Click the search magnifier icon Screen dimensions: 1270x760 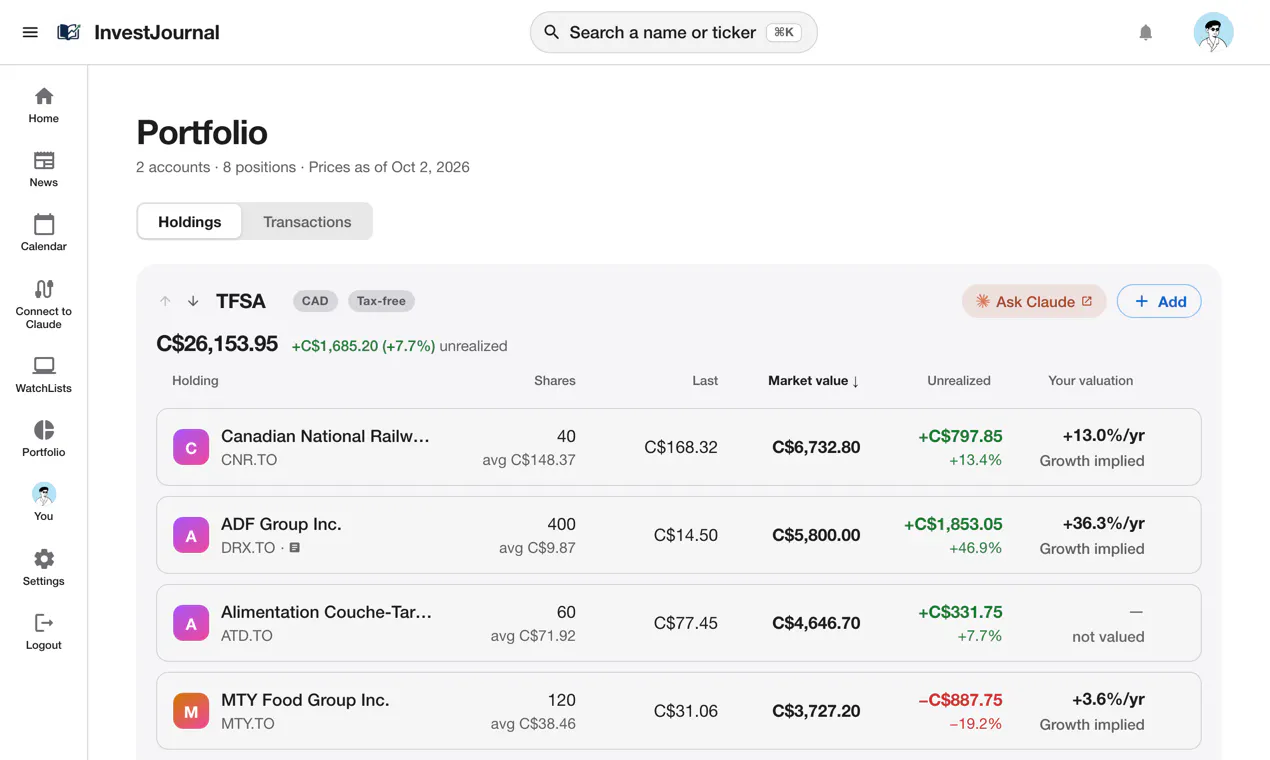551,32
